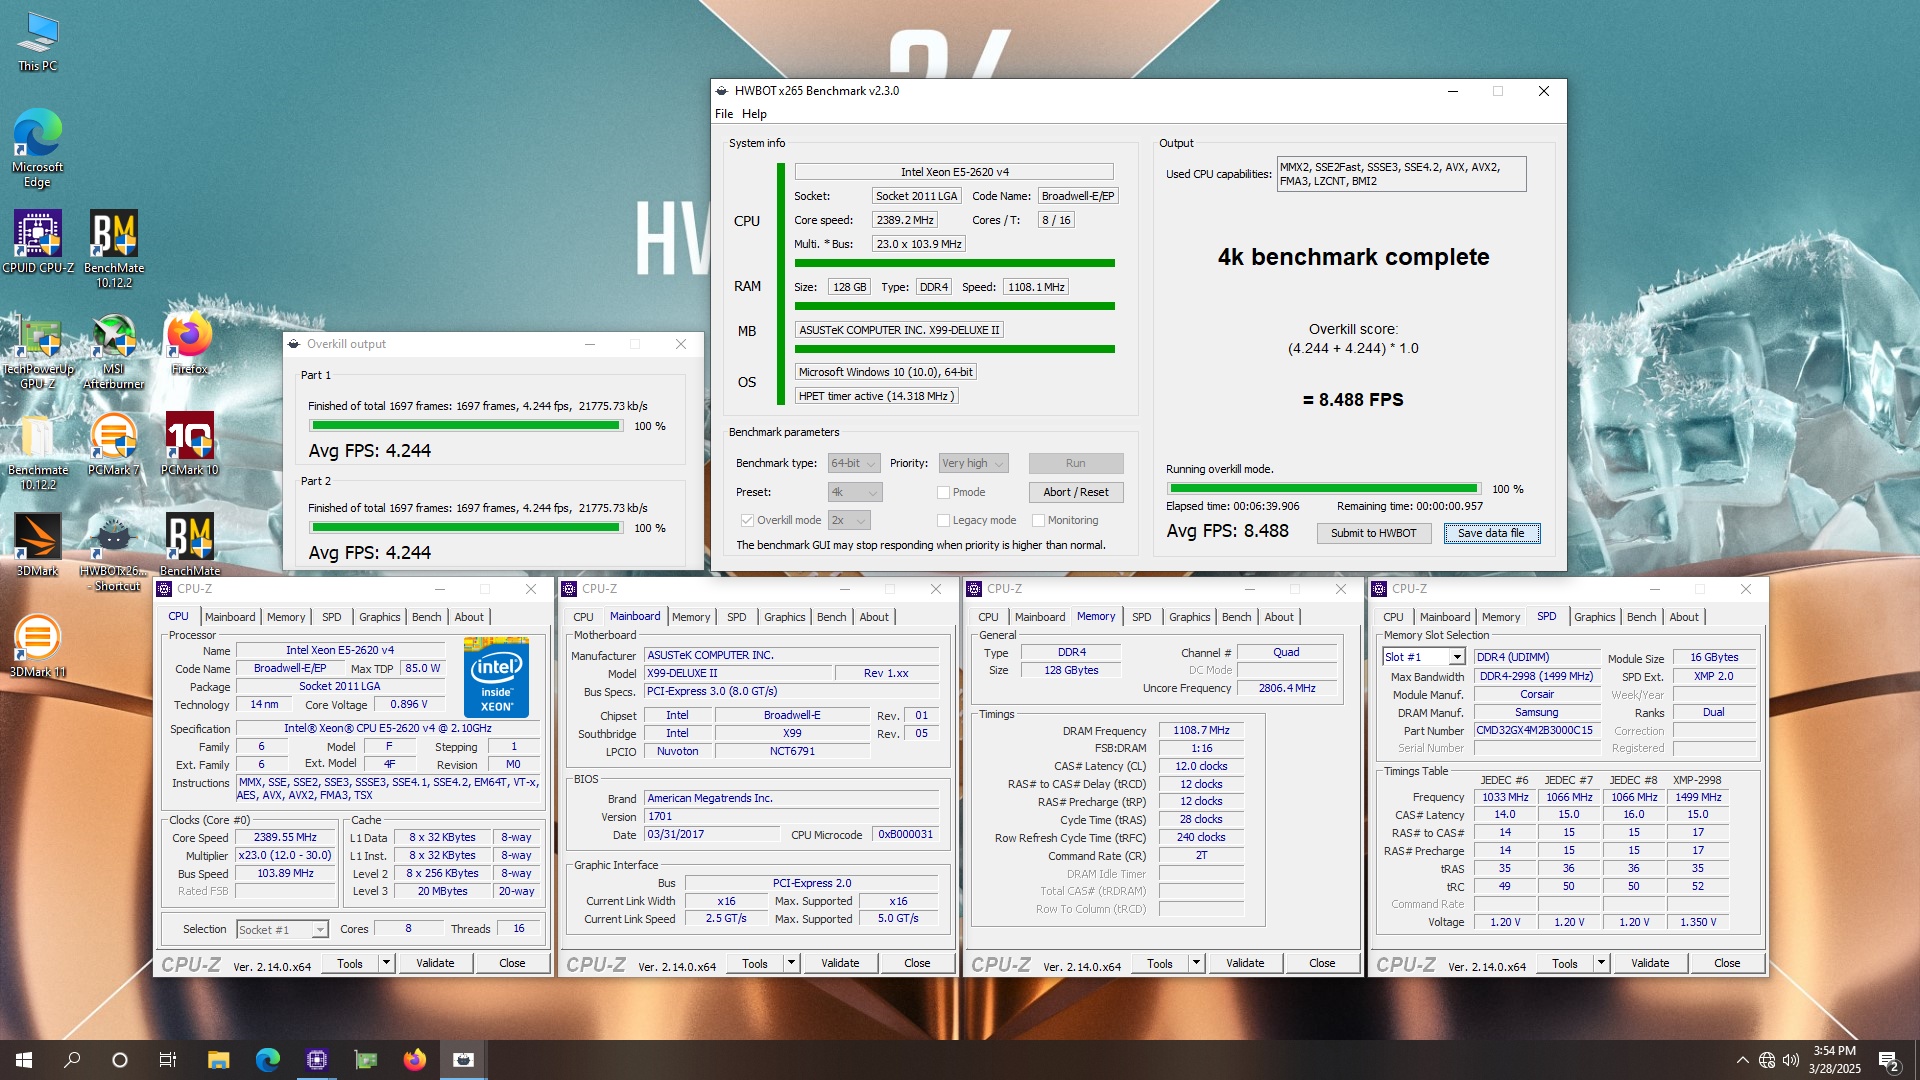Open the Preset 4k dropdown

point(854,492)
